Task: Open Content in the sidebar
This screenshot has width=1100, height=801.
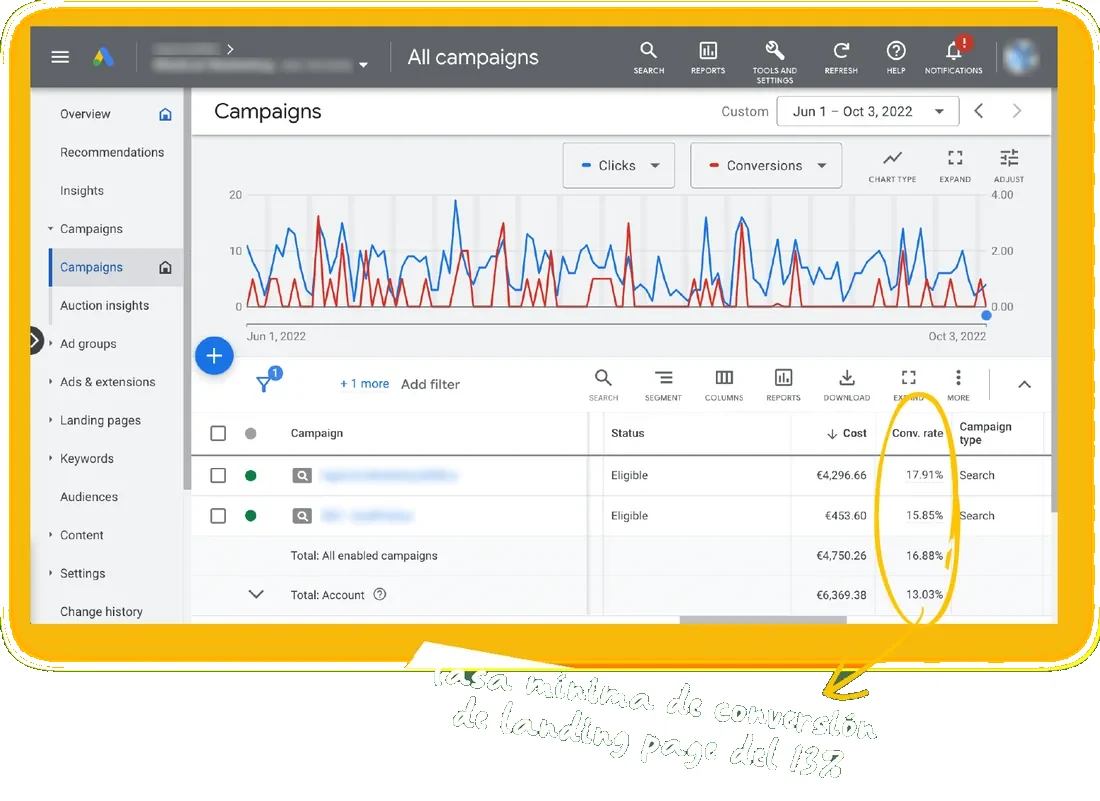Action: click(x=81, y=535)
